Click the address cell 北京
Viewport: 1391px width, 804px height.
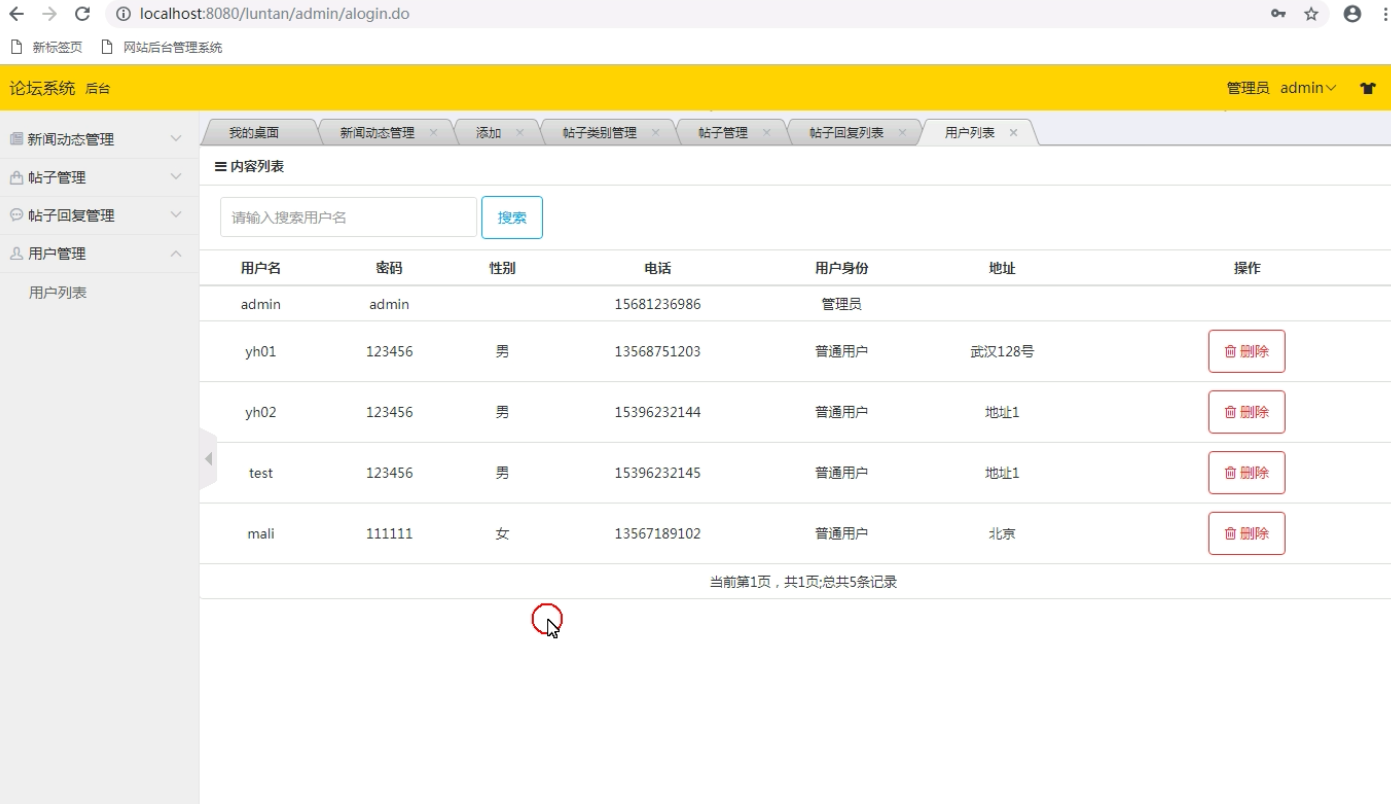tap(1002, 533)
